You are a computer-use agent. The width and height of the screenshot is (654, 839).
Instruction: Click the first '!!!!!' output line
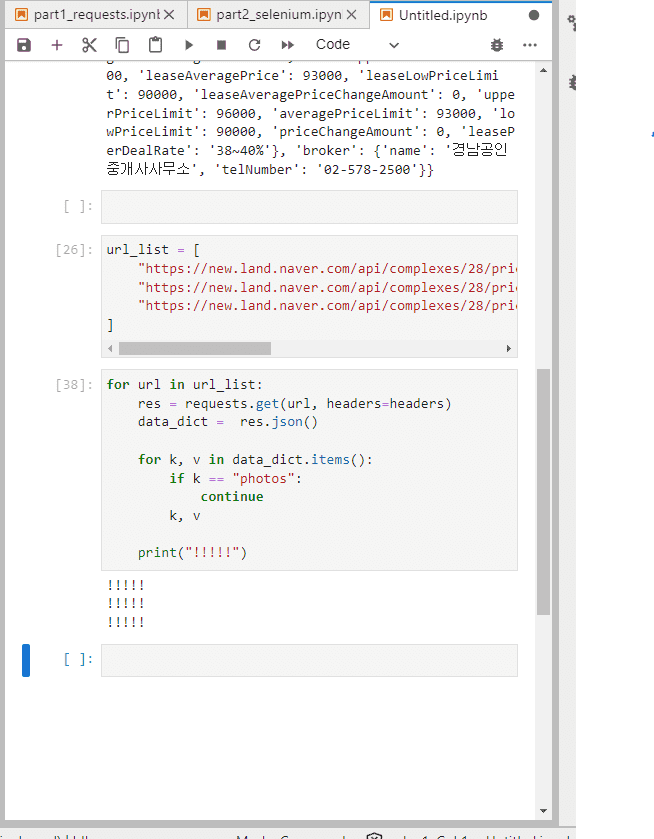126,585
